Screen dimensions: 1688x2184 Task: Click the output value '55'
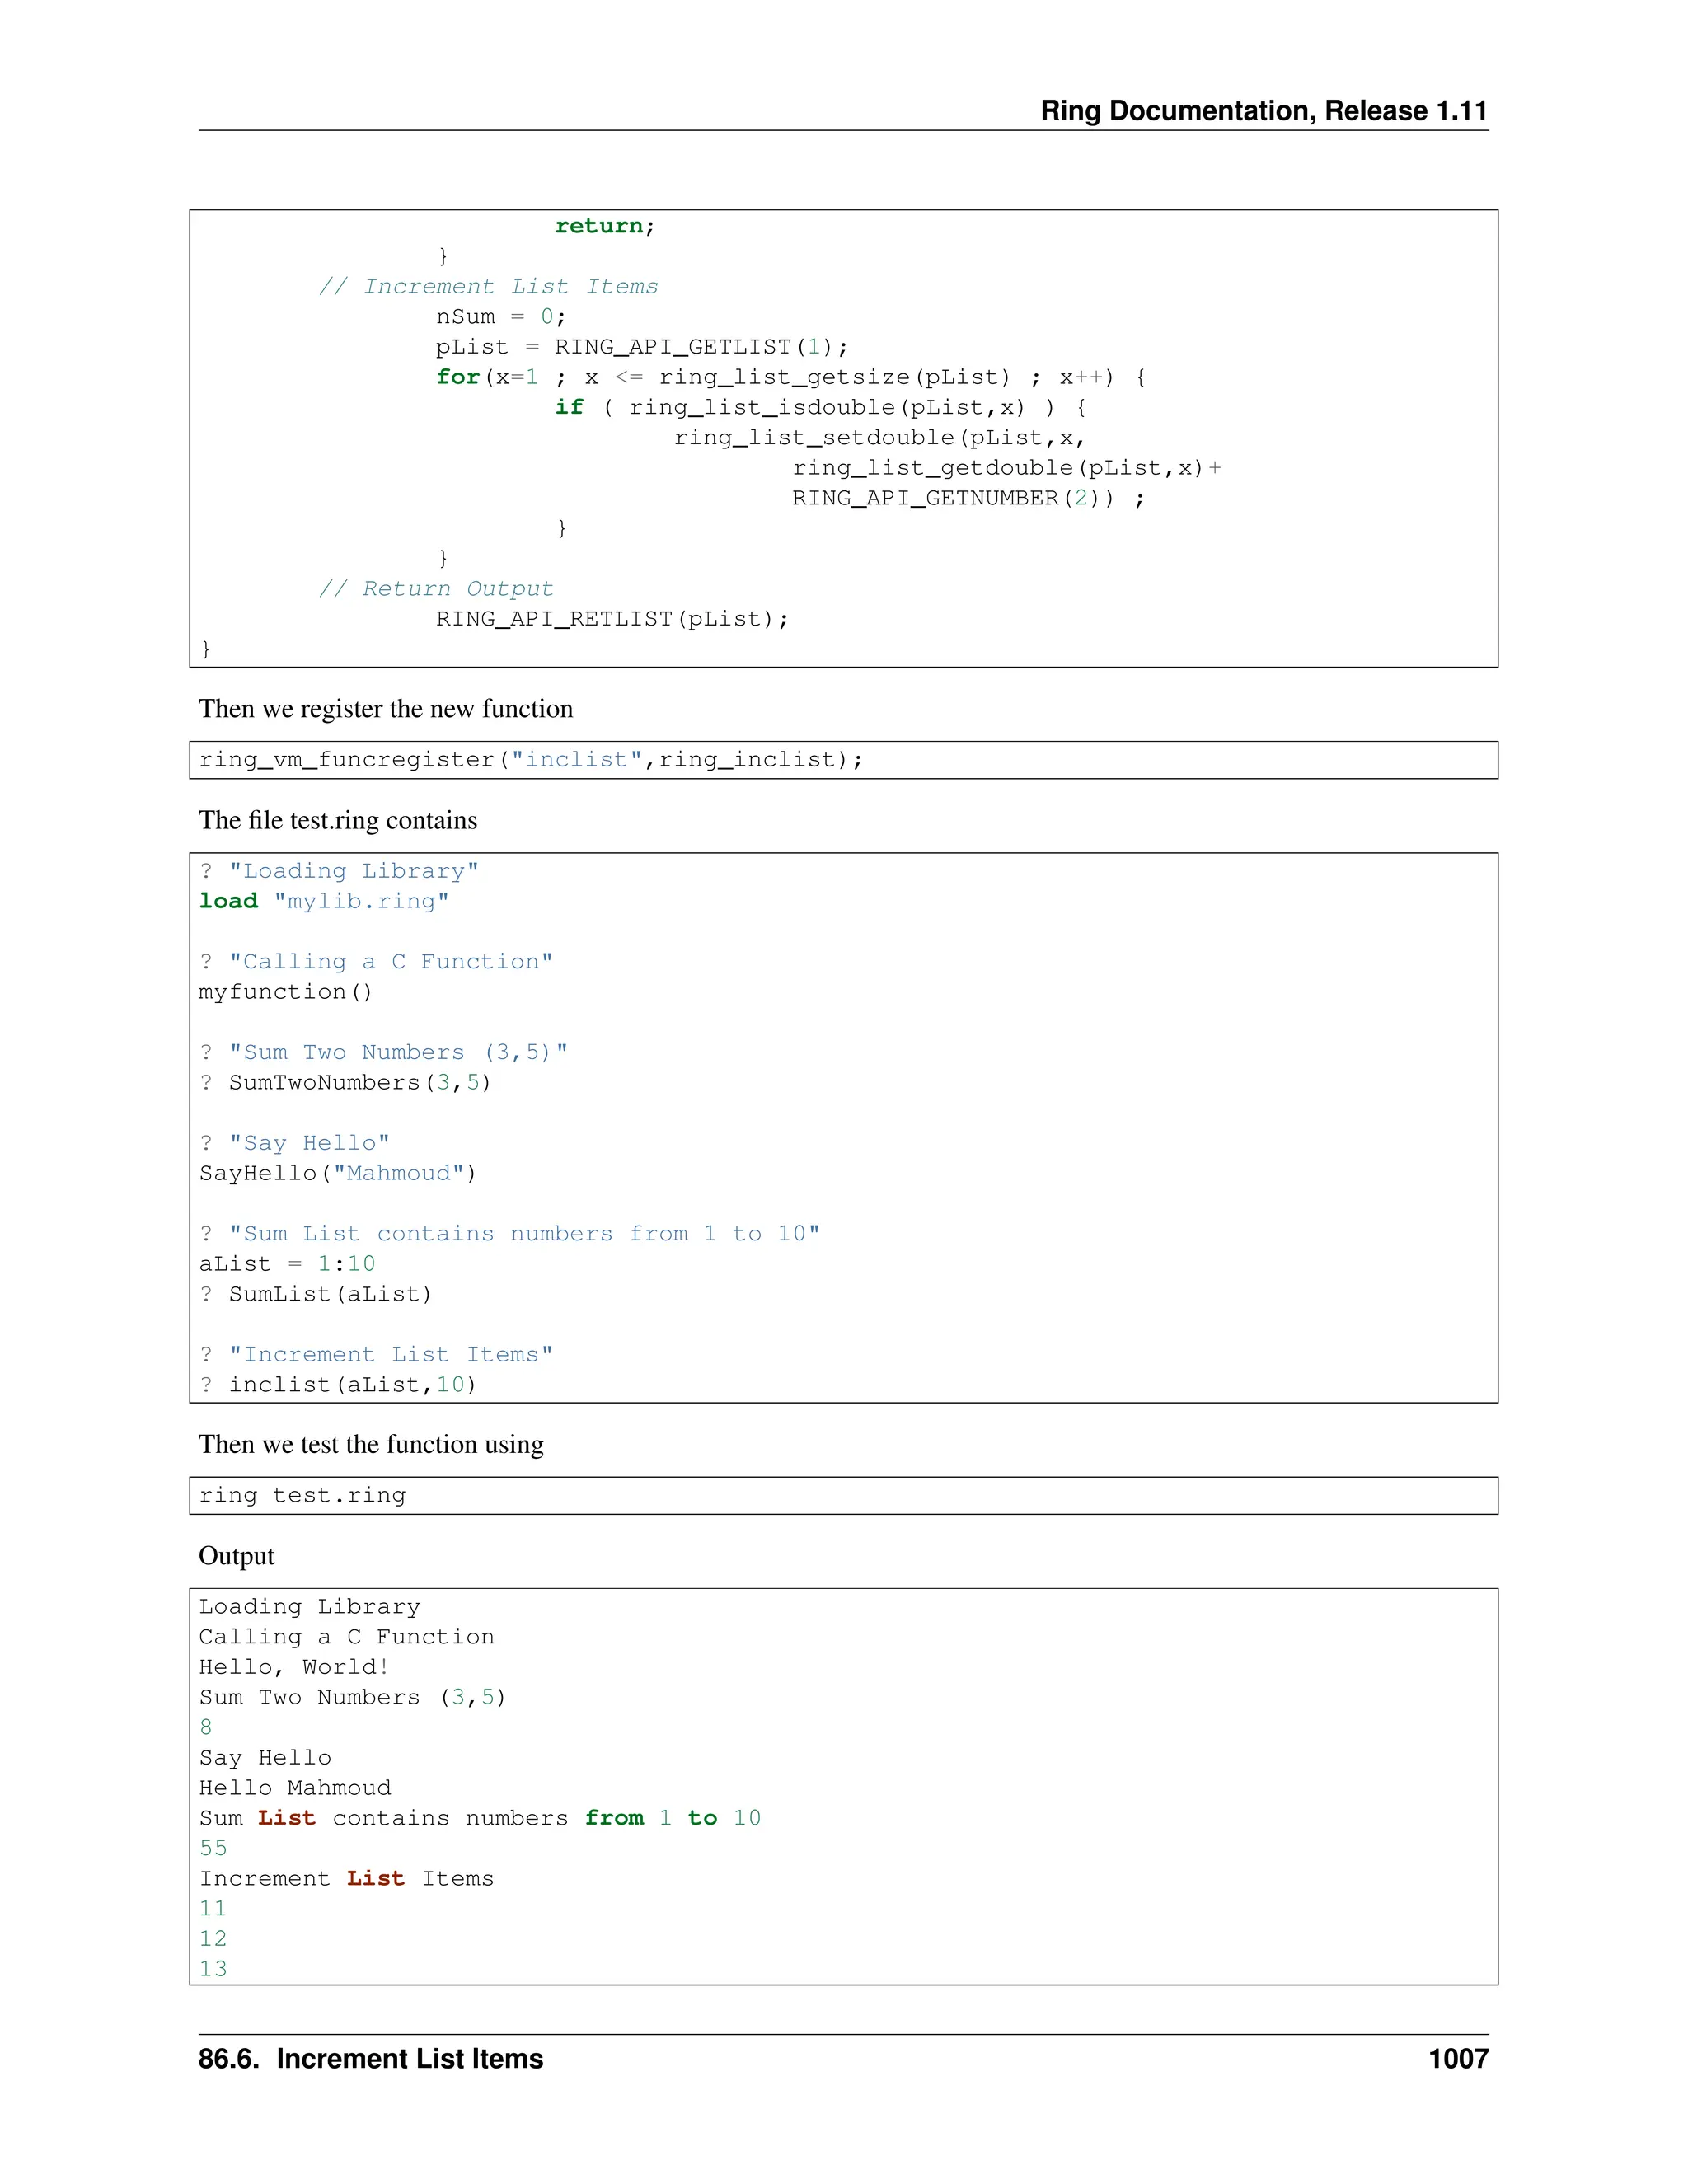[x=213, y=1848]
